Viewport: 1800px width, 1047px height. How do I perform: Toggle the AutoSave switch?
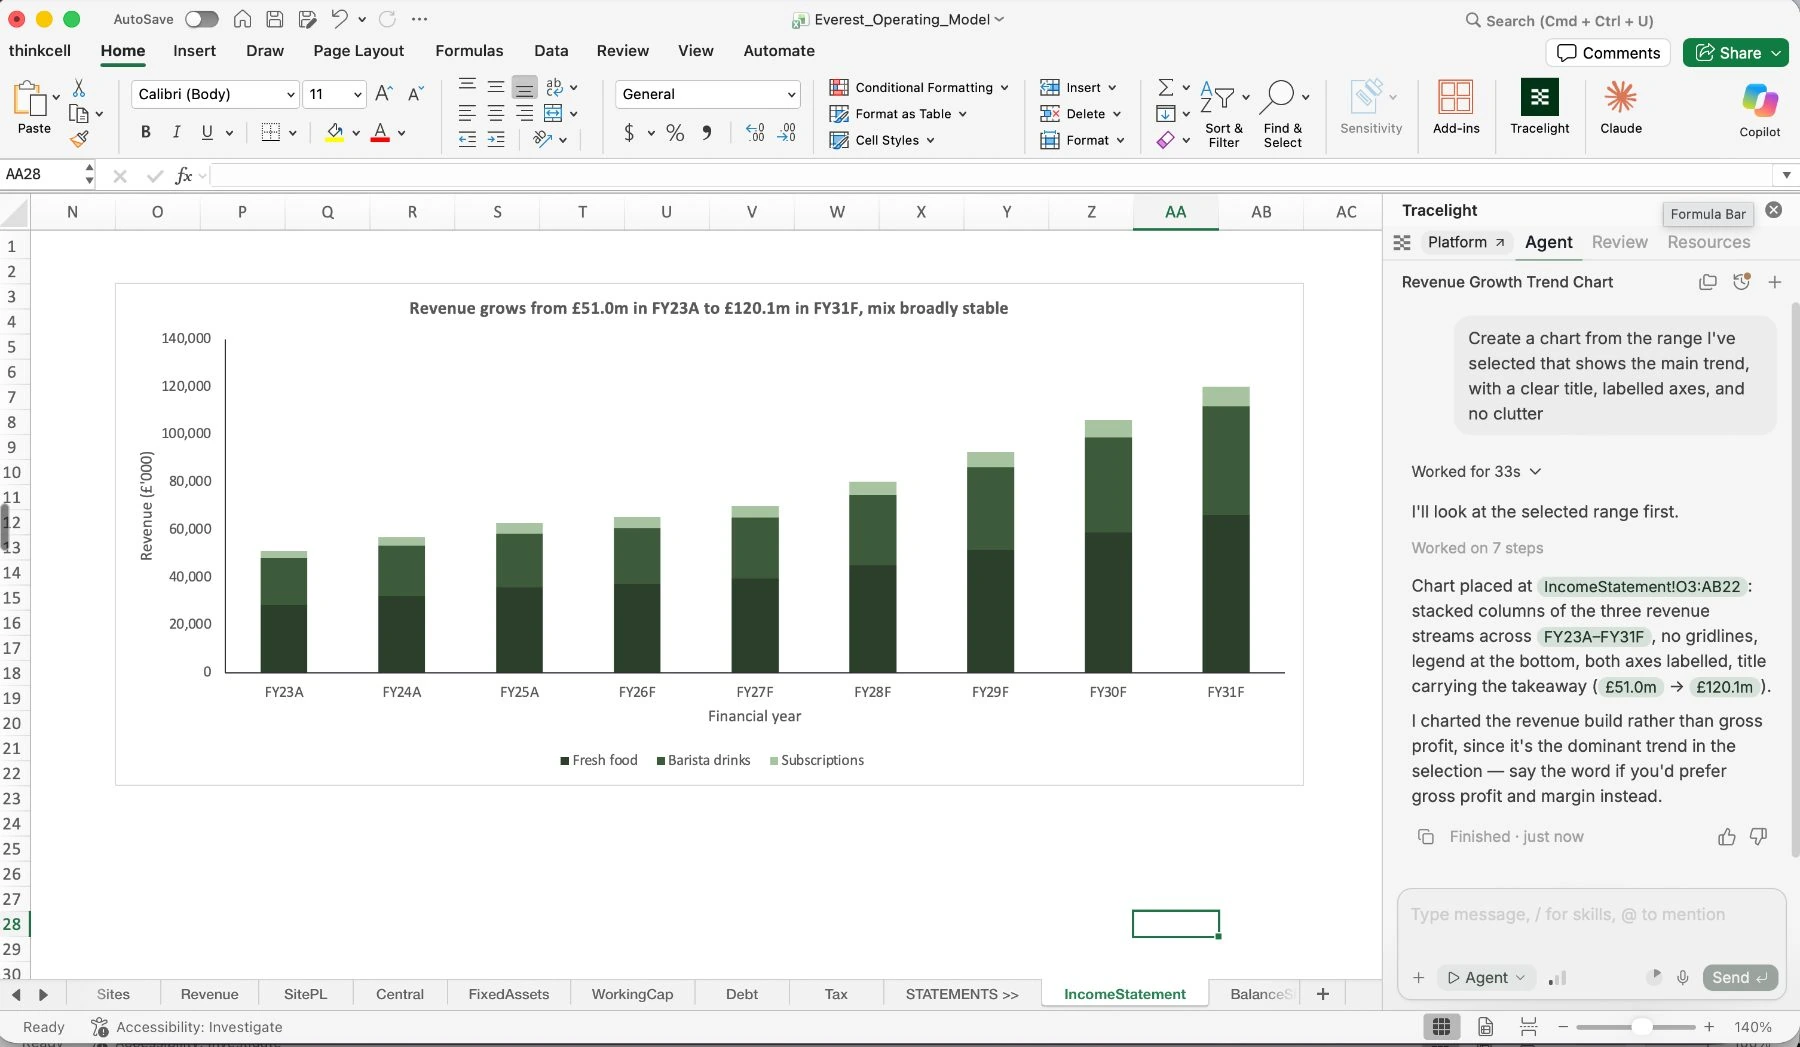(x=201, y=19)
